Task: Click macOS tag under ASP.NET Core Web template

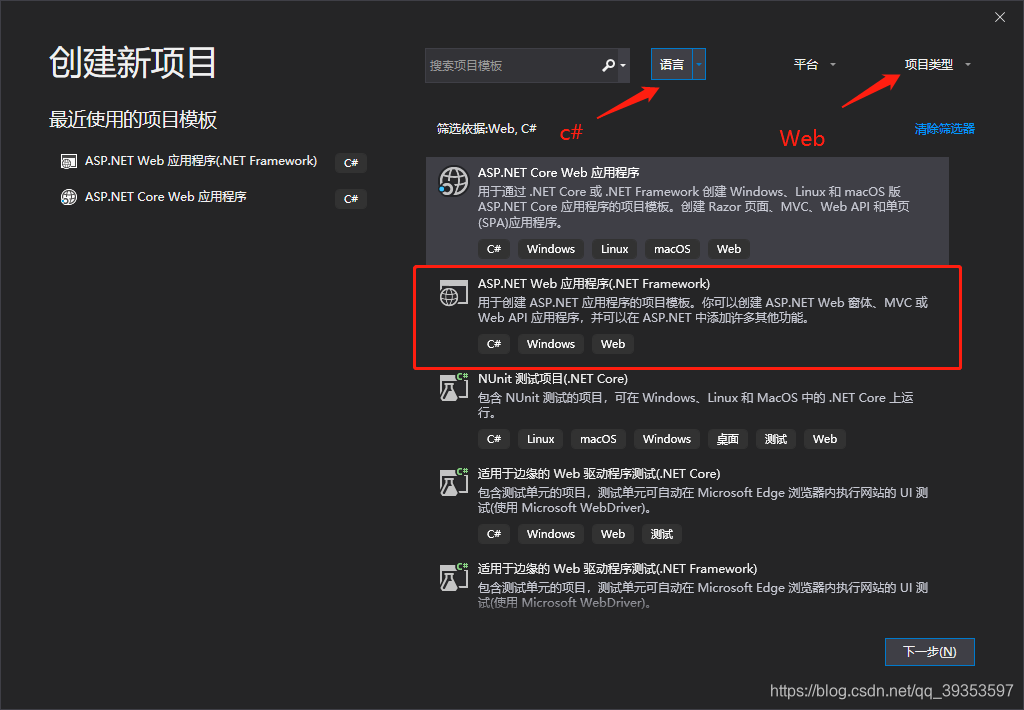Action: point(672,249)
